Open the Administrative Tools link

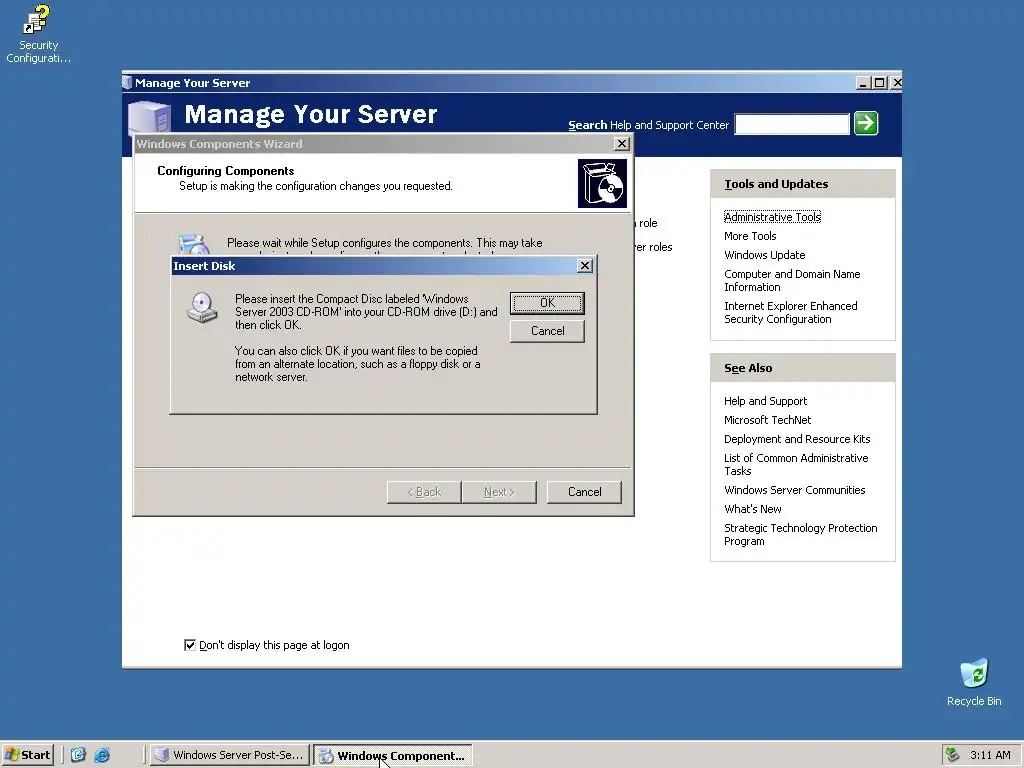[x=773, y=217]
